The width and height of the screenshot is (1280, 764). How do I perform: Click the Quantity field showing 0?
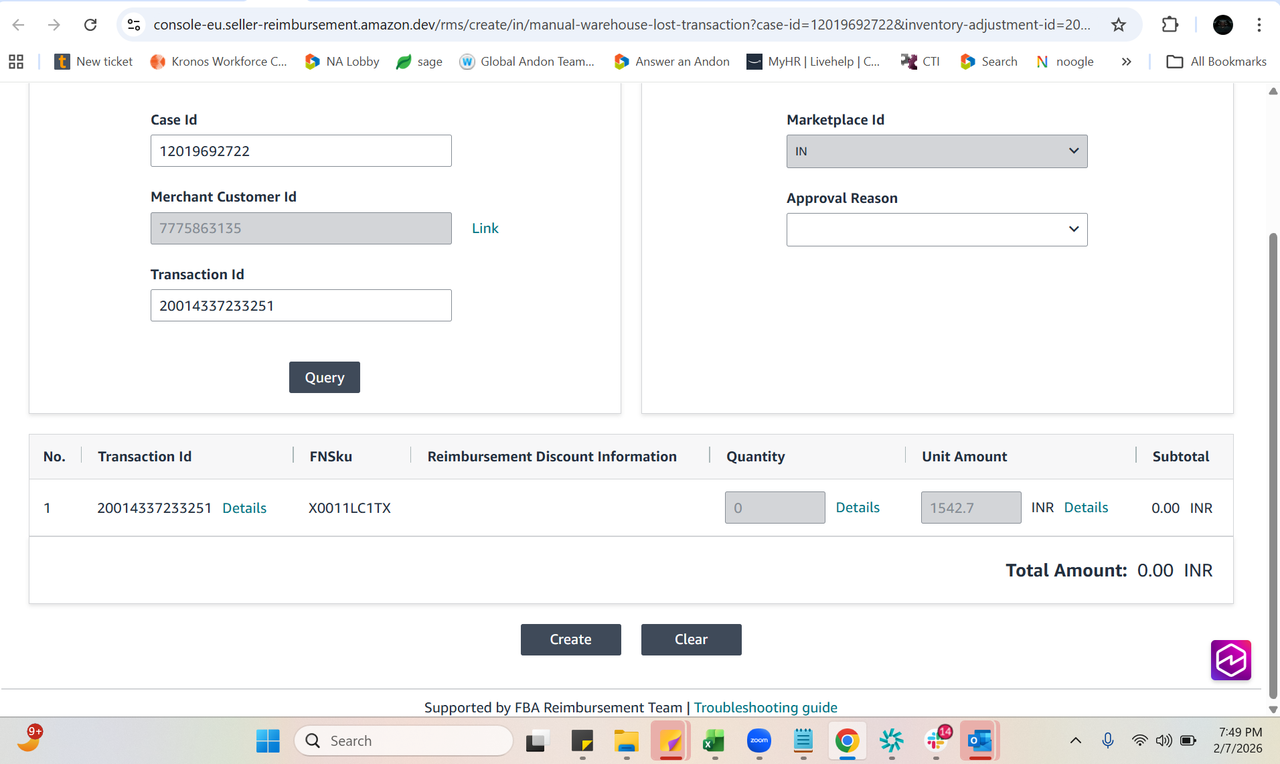pyautogui.click(x=775, y=507)
